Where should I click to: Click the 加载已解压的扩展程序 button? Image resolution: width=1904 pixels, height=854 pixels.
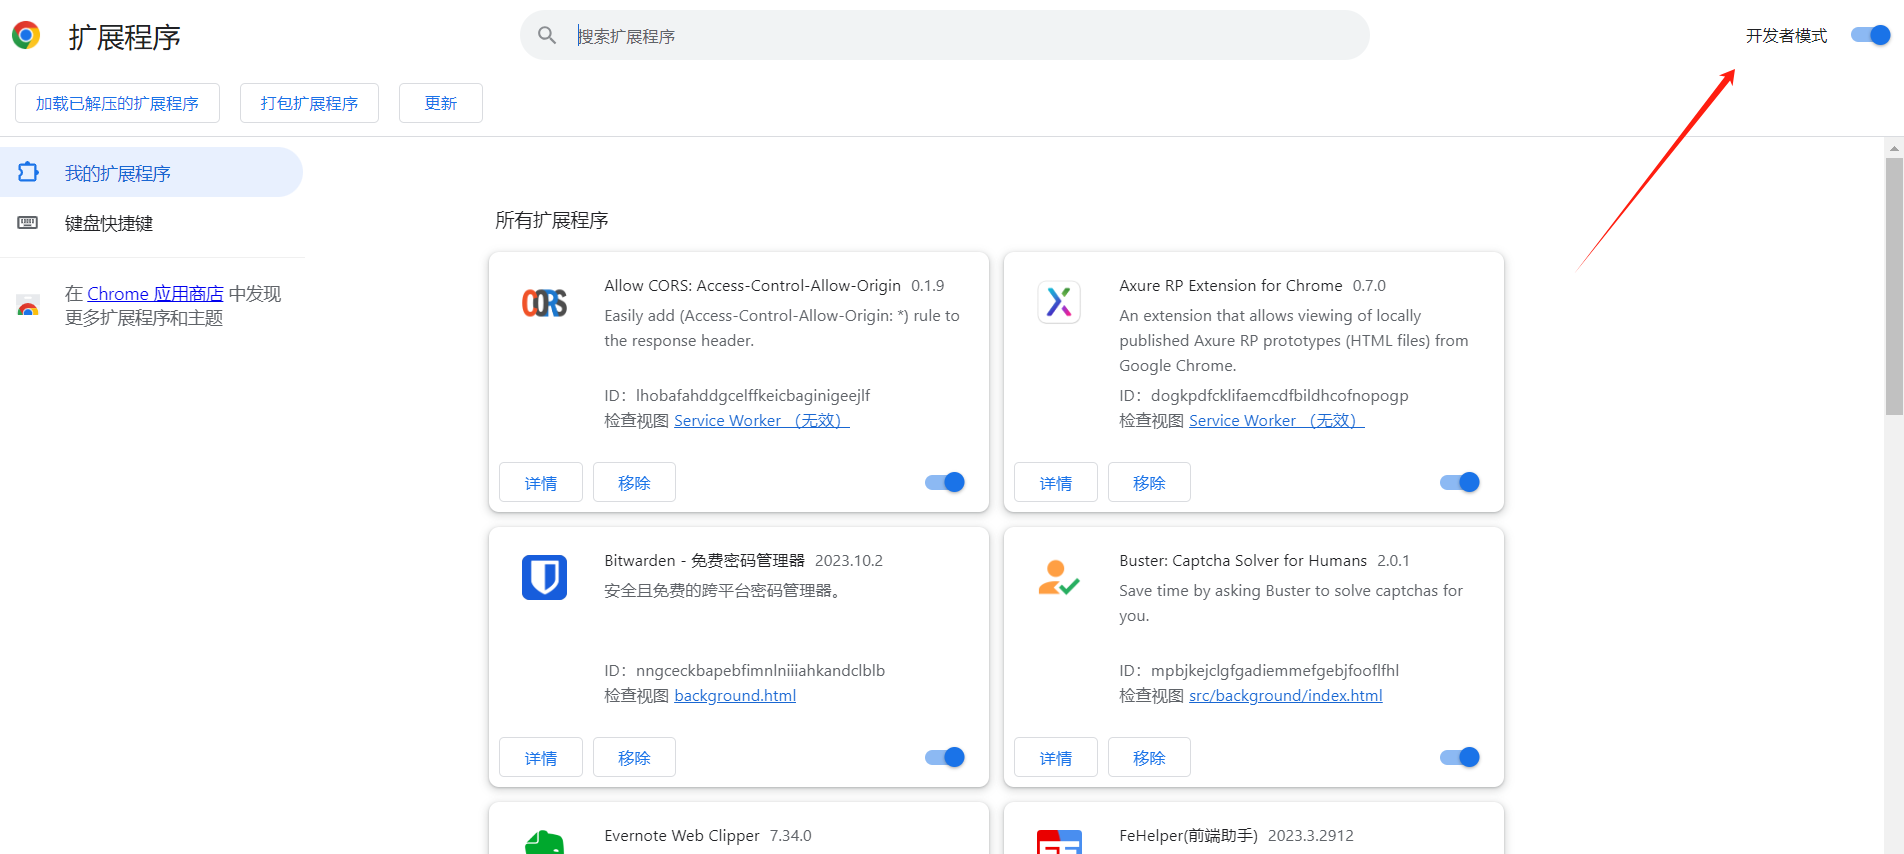tap(117, 103)
